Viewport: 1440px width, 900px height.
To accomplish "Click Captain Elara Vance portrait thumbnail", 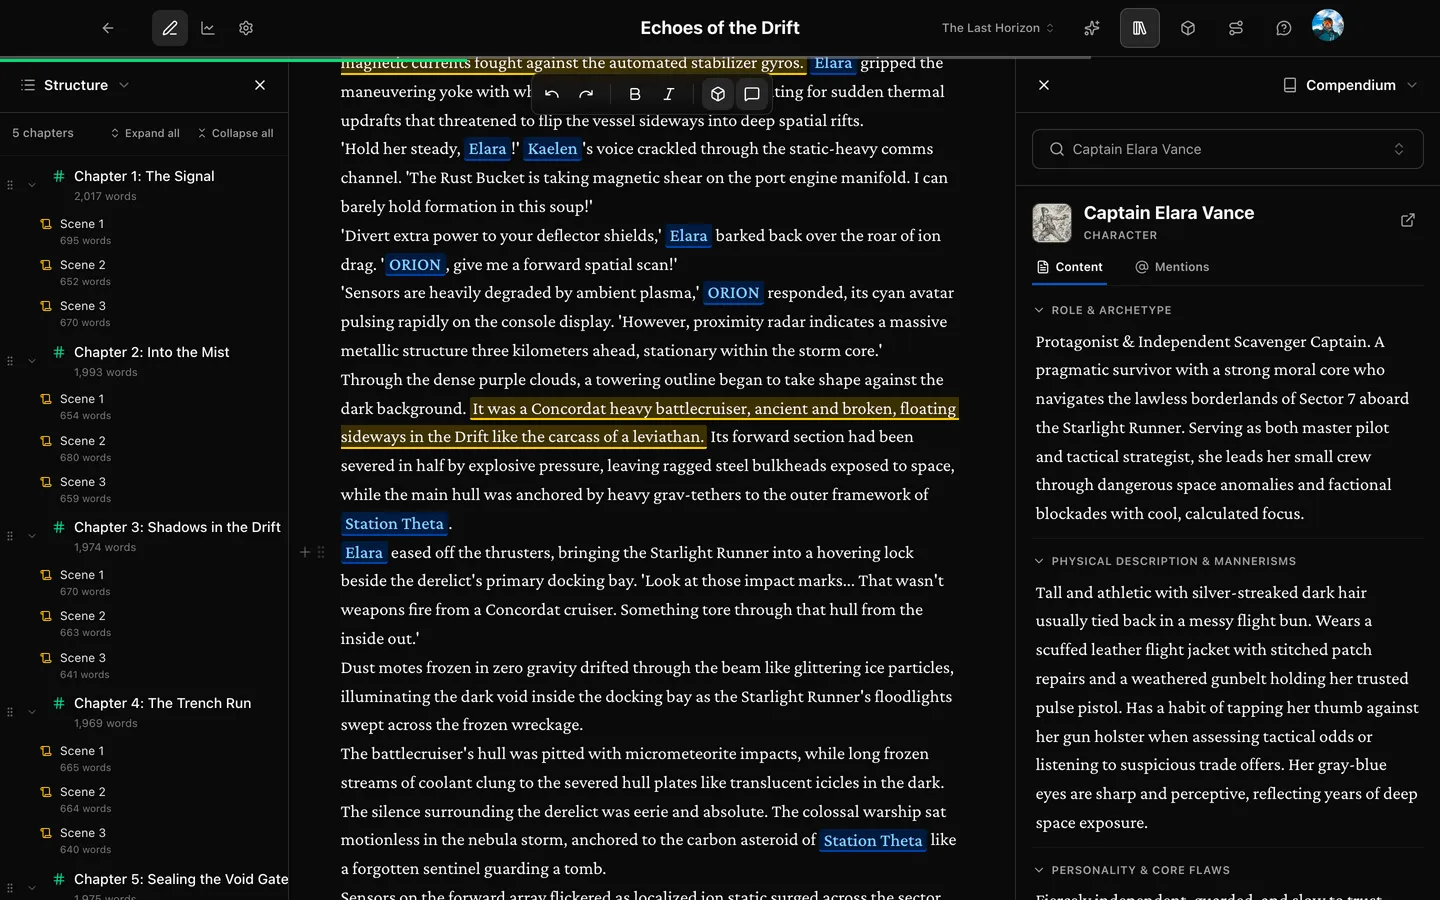I will tap(1052, 223).
